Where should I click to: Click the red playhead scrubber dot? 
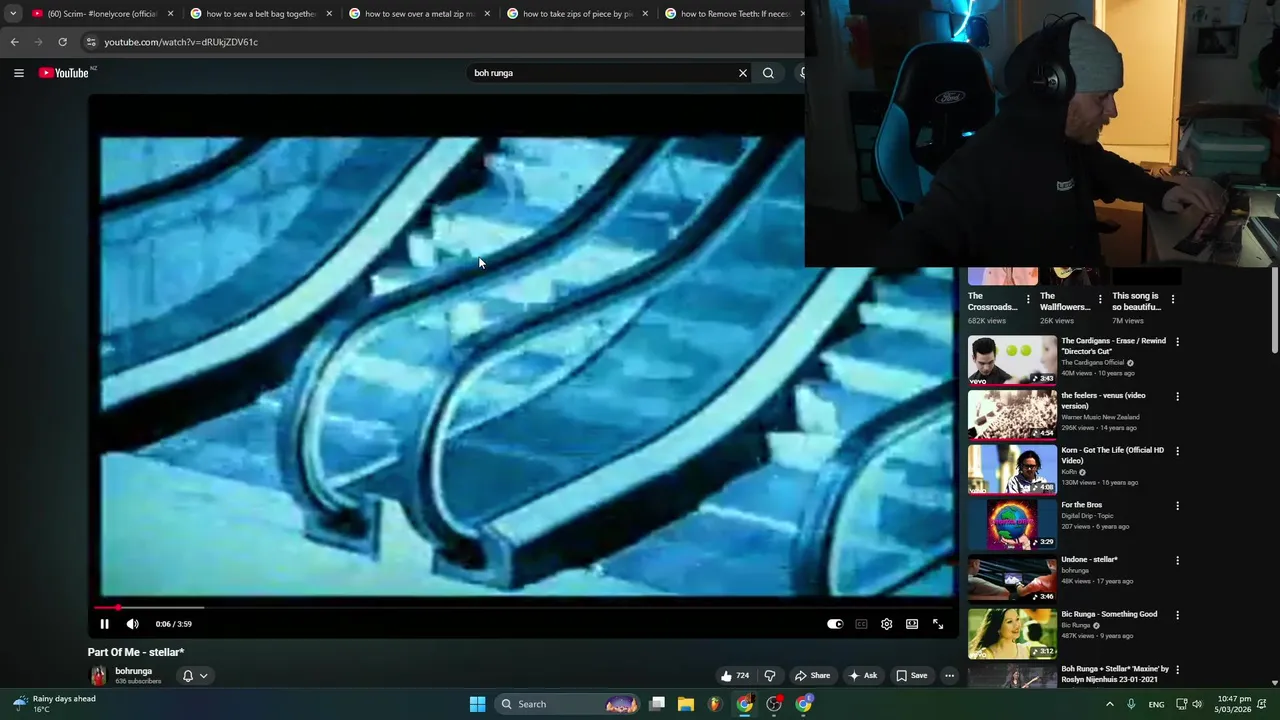tap(117, 607)
